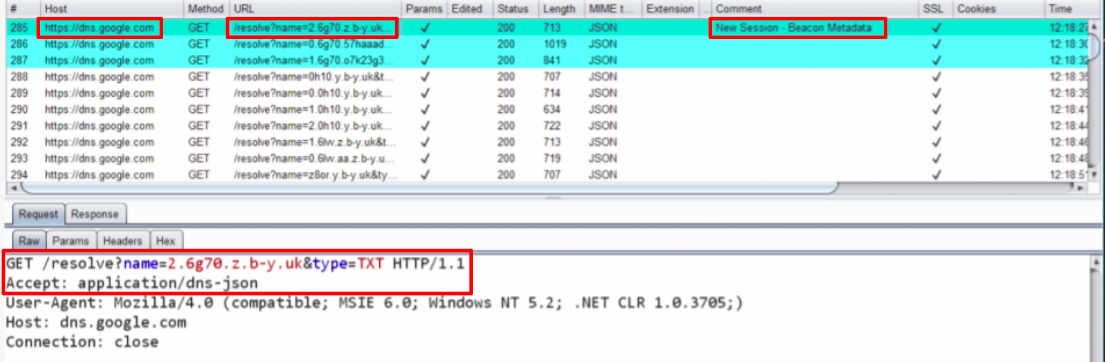Image resolution: width=1105 pixels, height=362 pixels.
Task: Switch to the Headers tab
Action: [x=123, y=241]
